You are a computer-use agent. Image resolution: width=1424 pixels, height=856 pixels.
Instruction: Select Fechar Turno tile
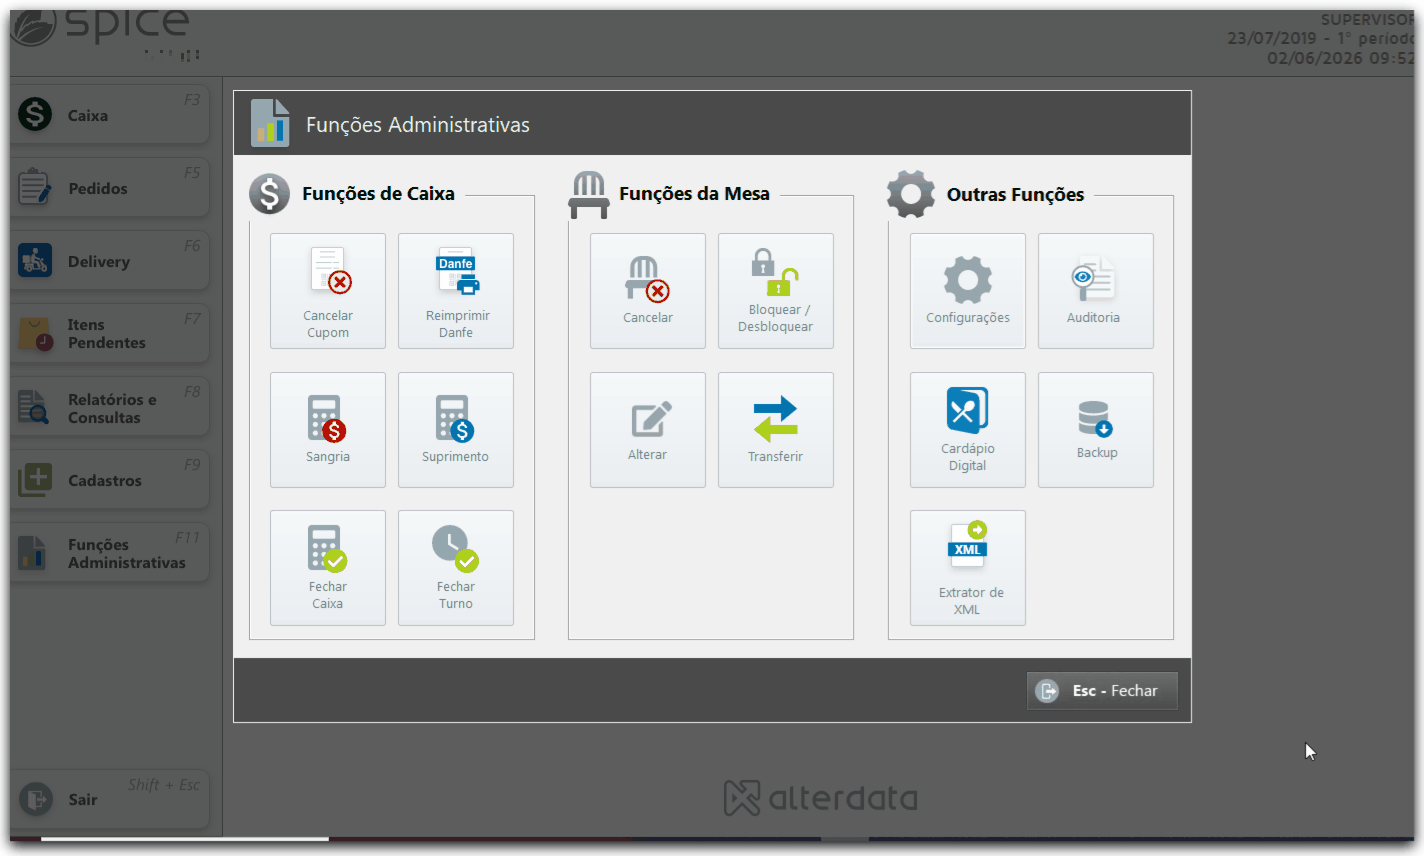[456, 568]
